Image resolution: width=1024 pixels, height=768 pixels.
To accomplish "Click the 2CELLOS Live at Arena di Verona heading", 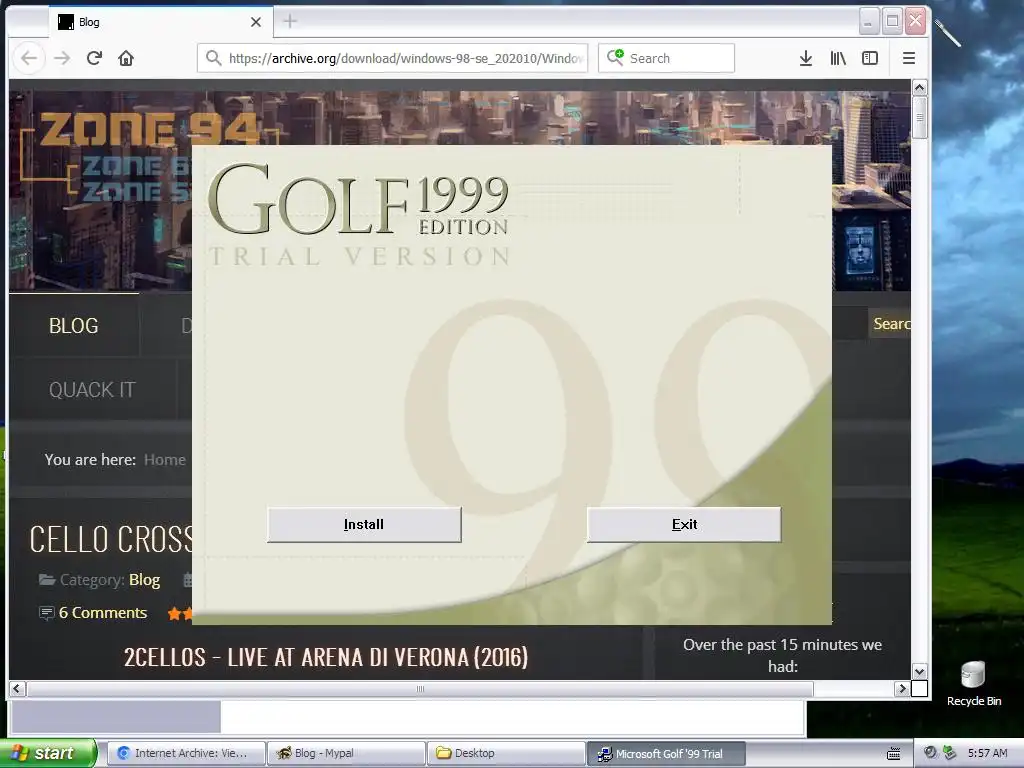I will pos(326,657).
